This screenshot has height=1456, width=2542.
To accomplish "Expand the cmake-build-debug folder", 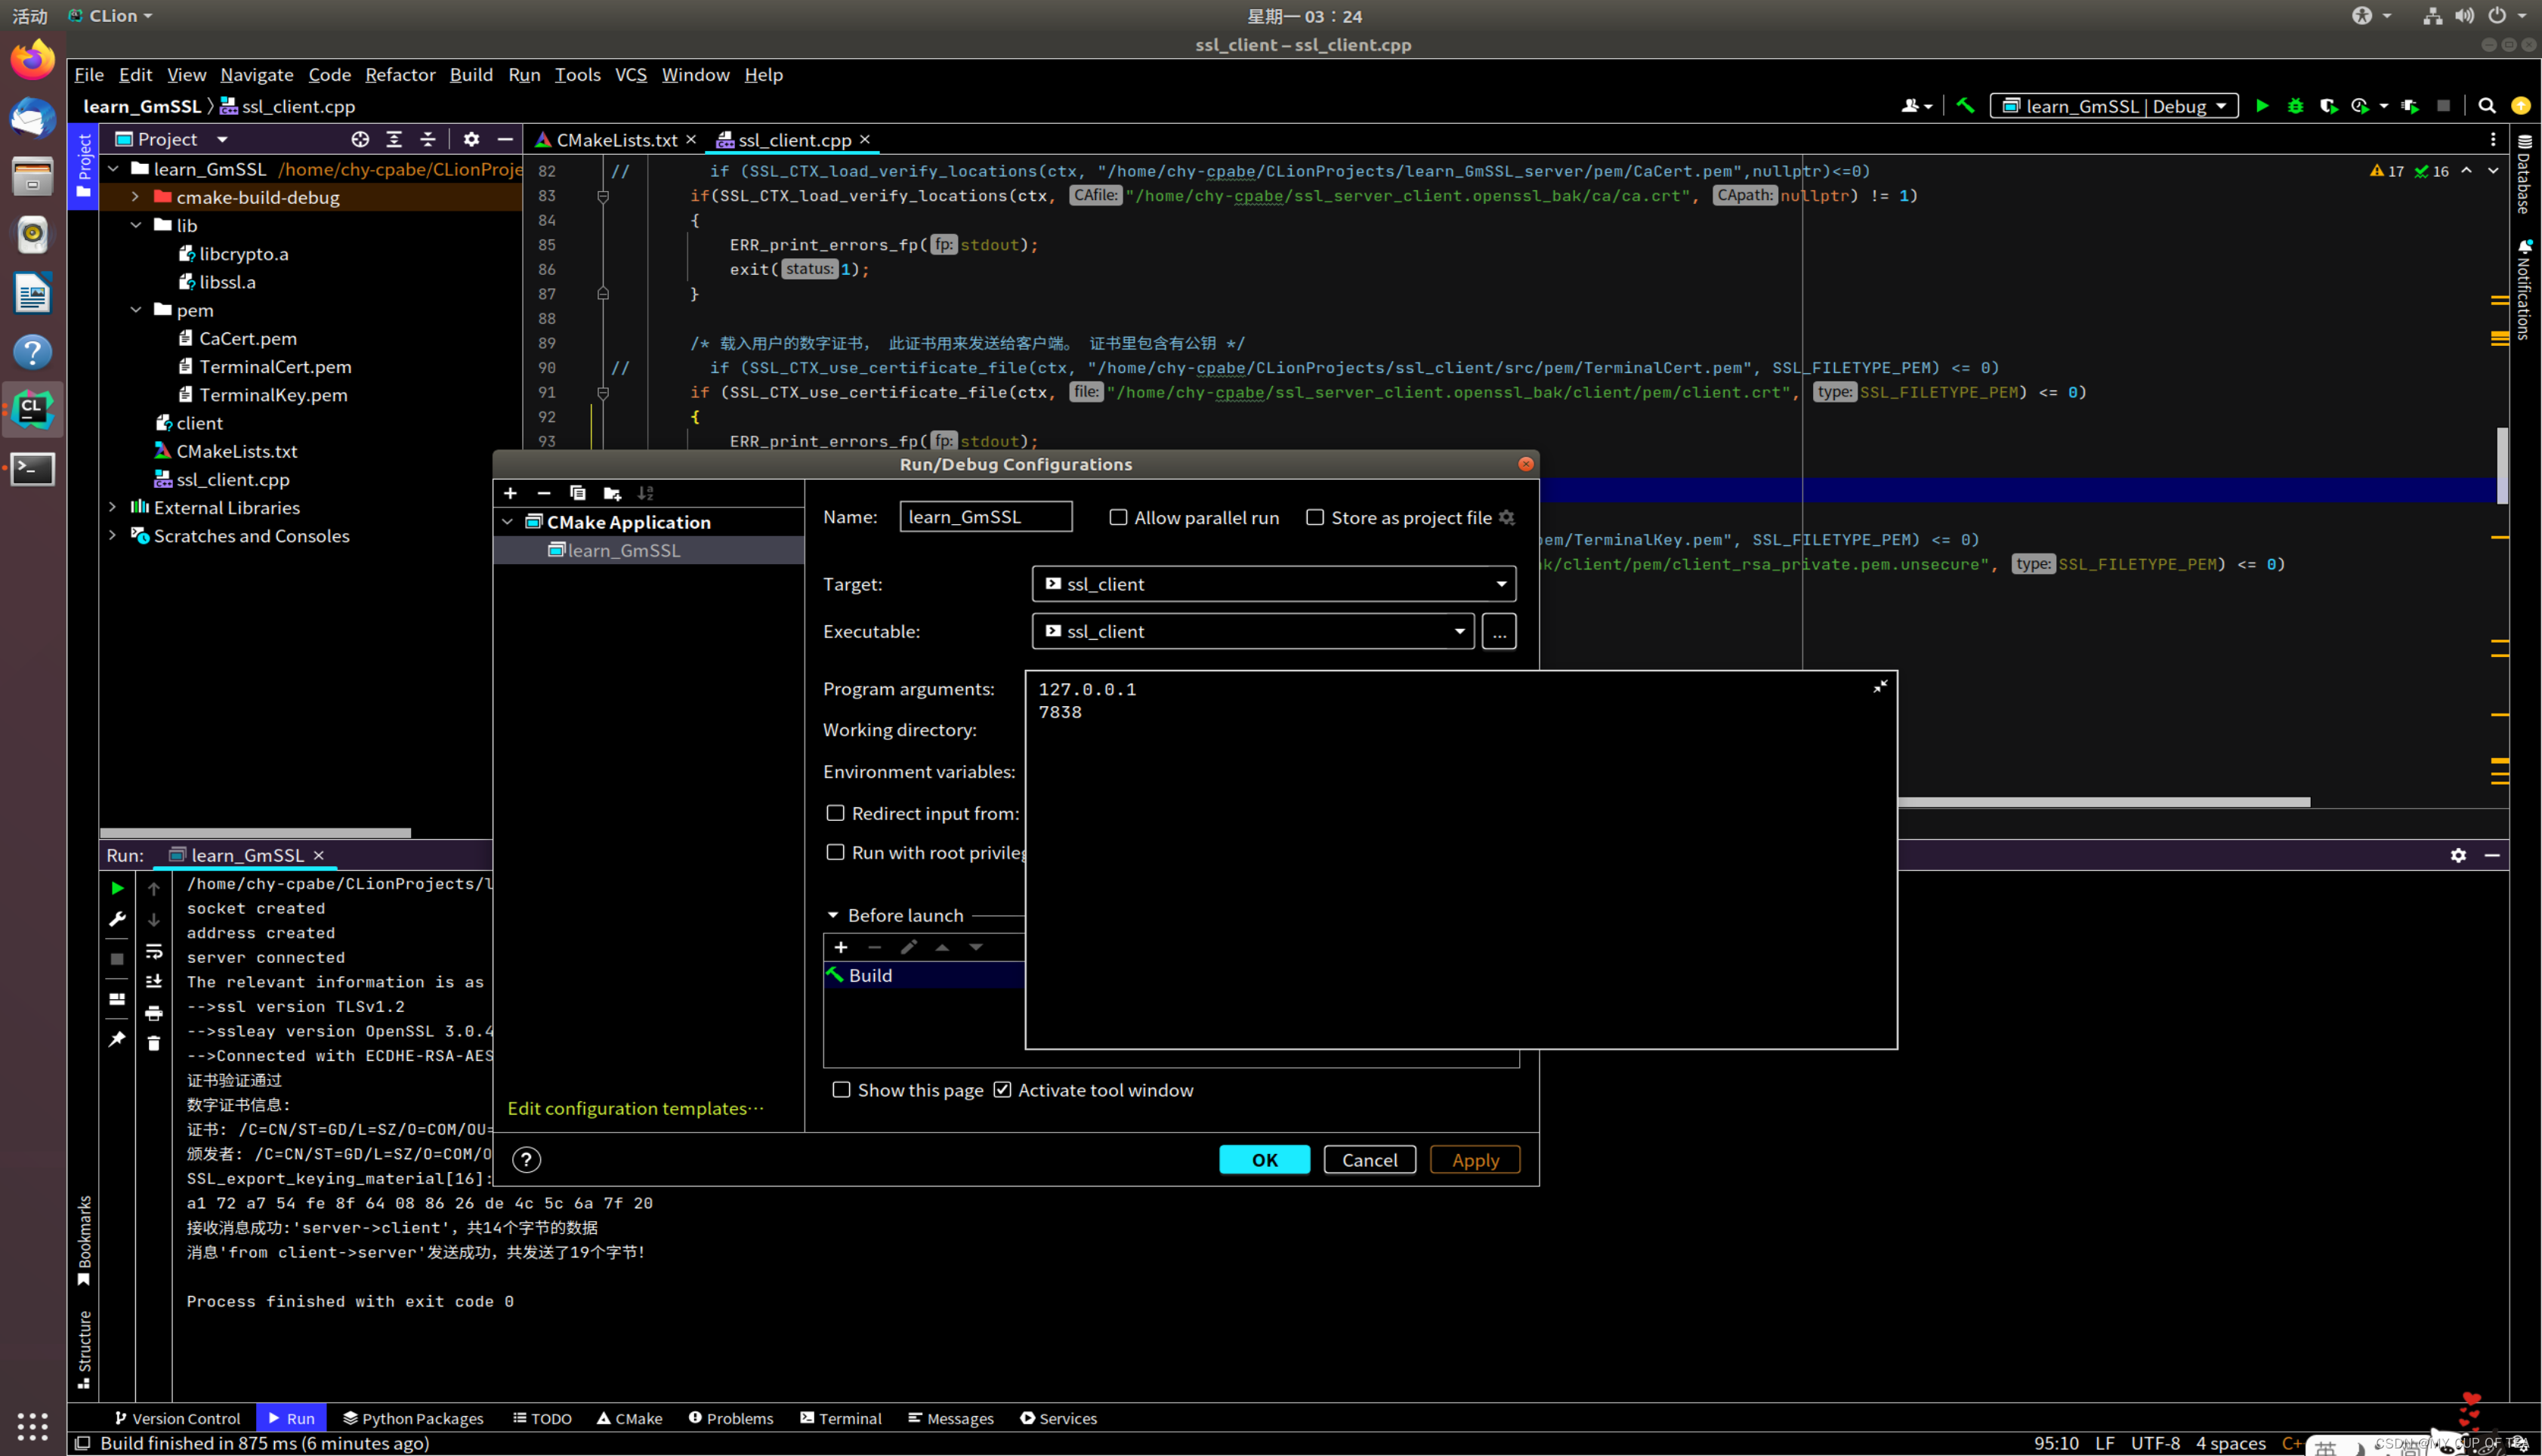I will 135,197.
